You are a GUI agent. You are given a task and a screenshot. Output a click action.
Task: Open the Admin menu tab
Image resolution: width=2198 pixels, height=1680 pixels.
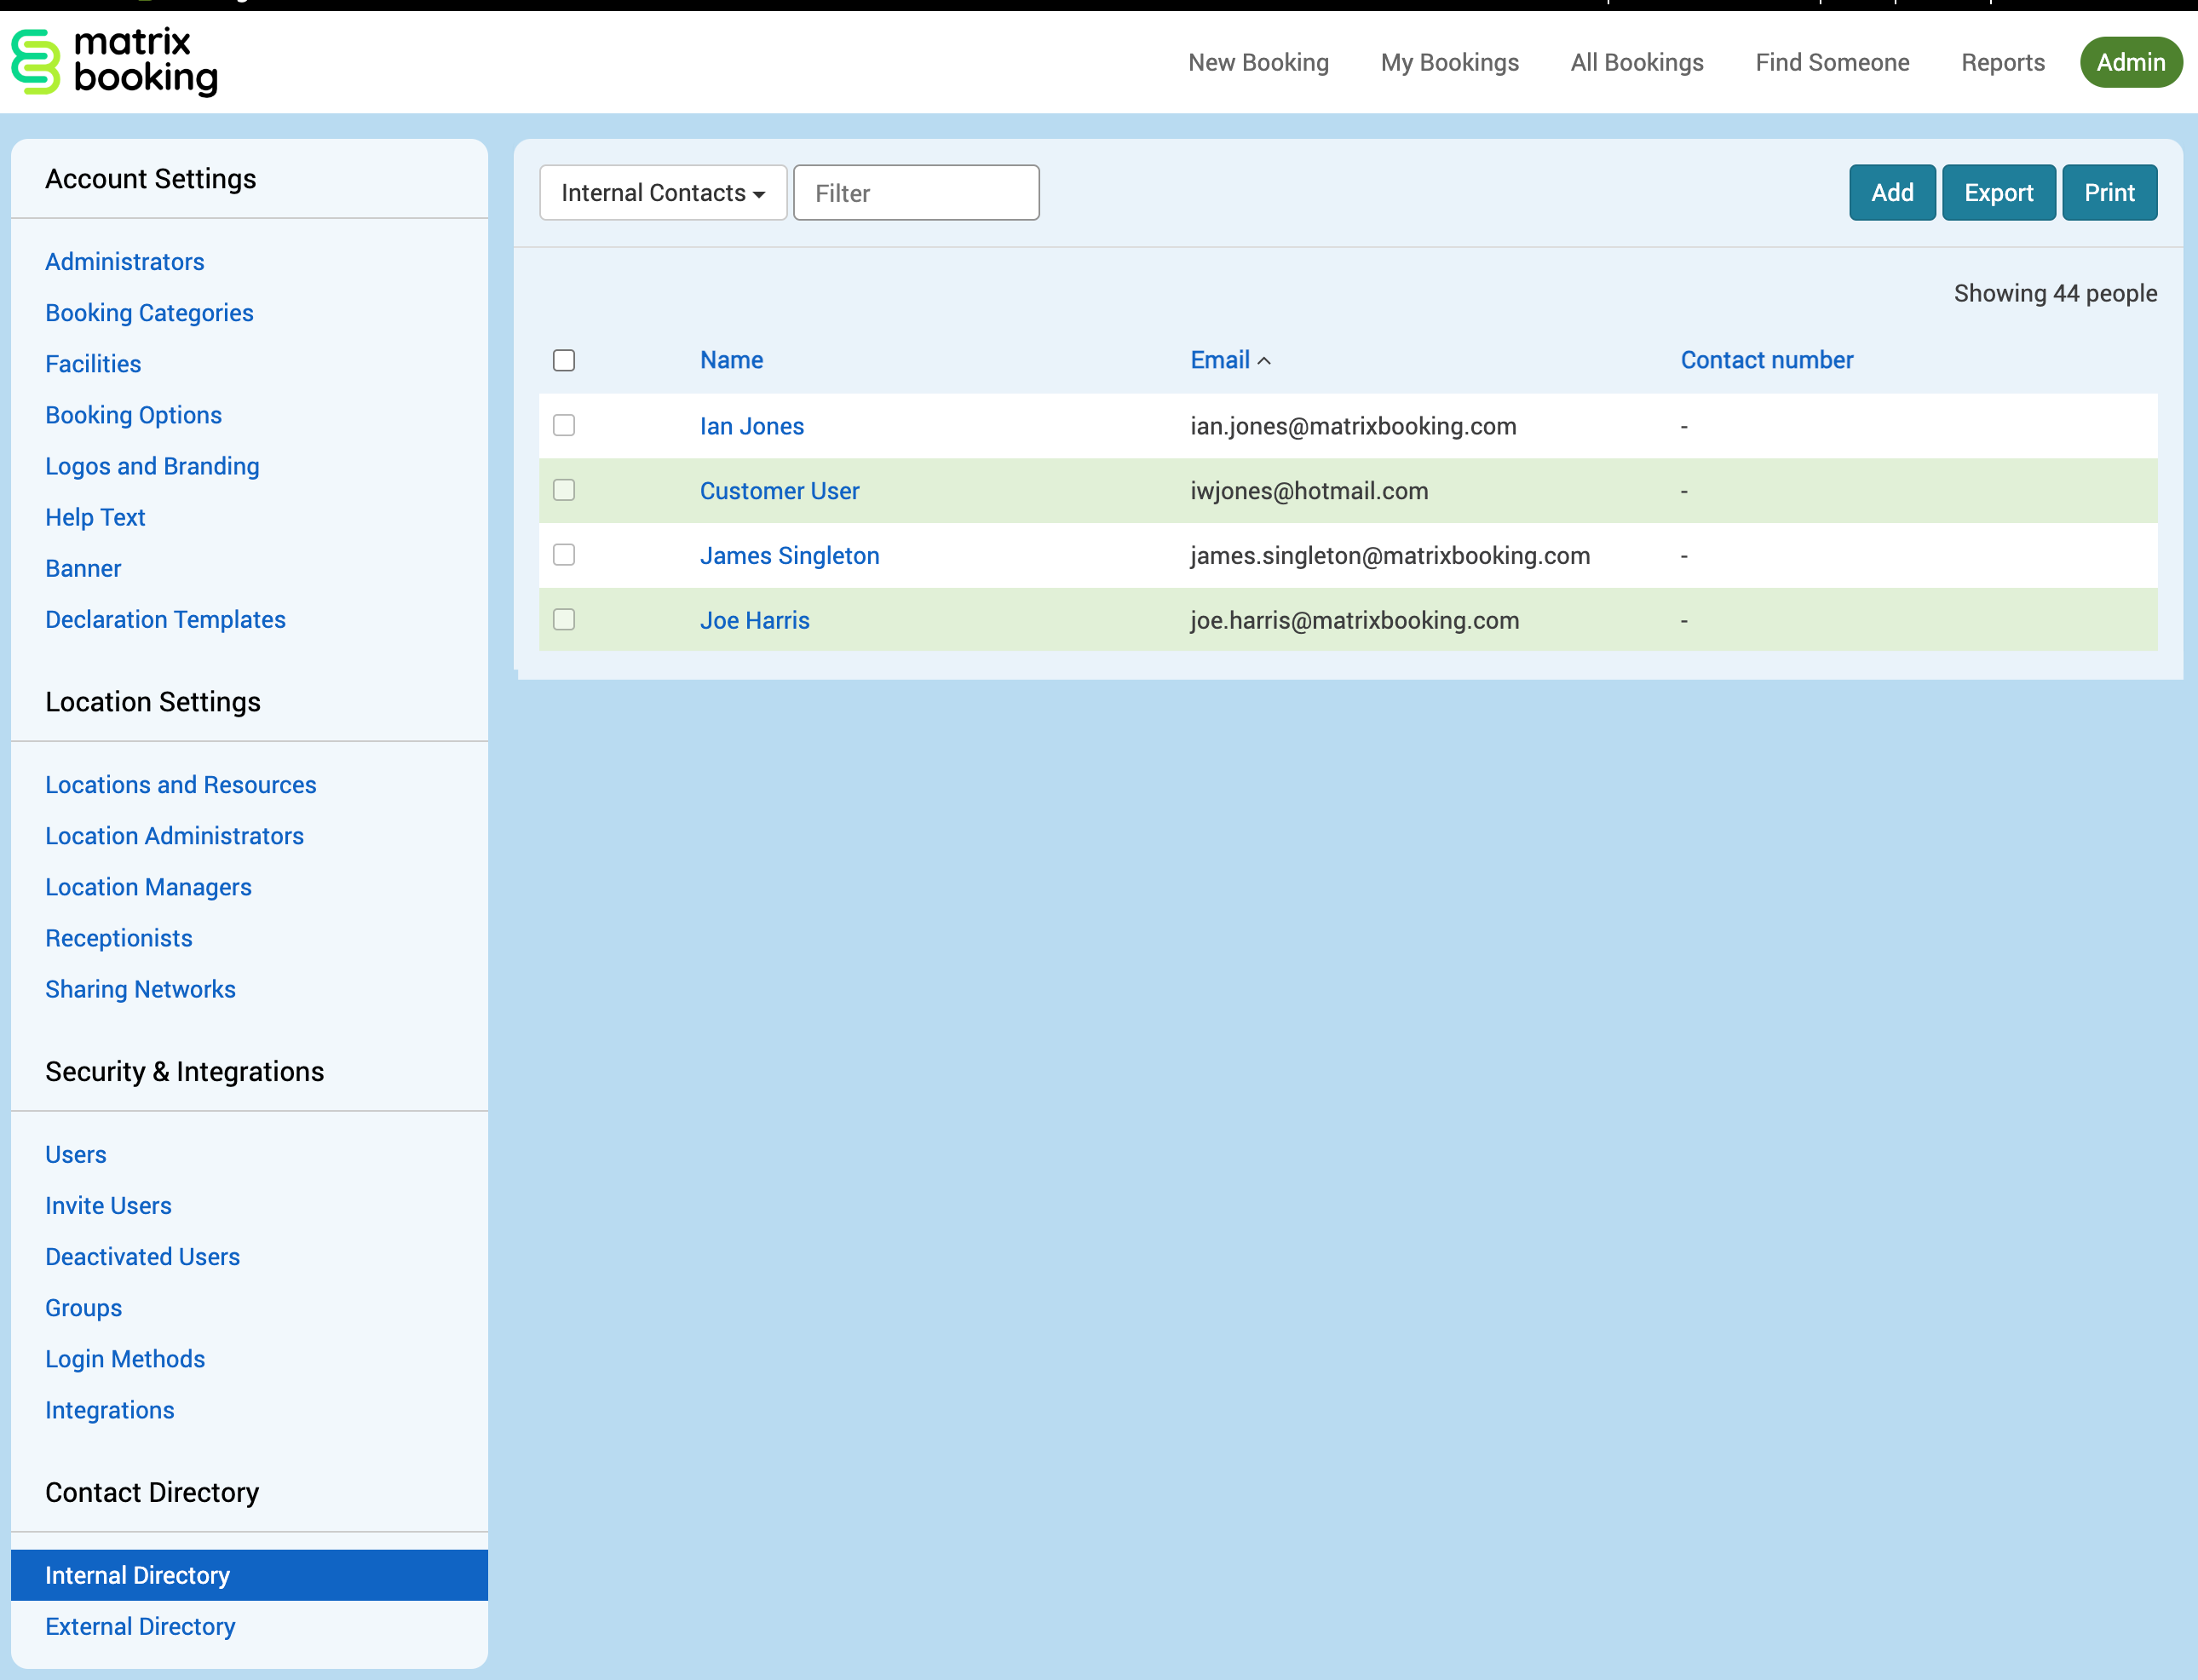pos(2130,62)
